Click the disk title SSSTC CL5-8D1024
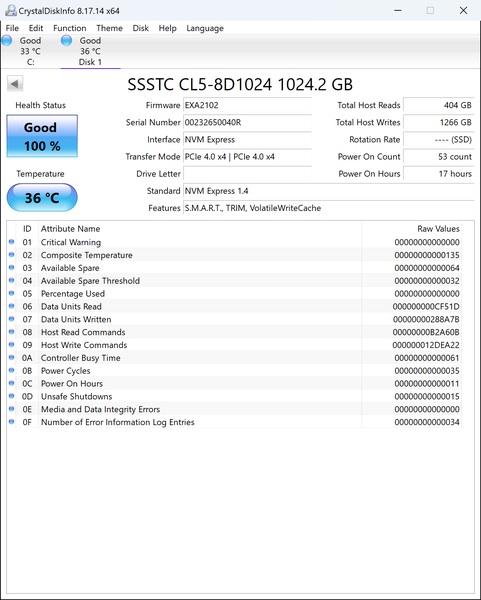The width and height of the screenshot is (481, 600). click(x=240, y=85)
